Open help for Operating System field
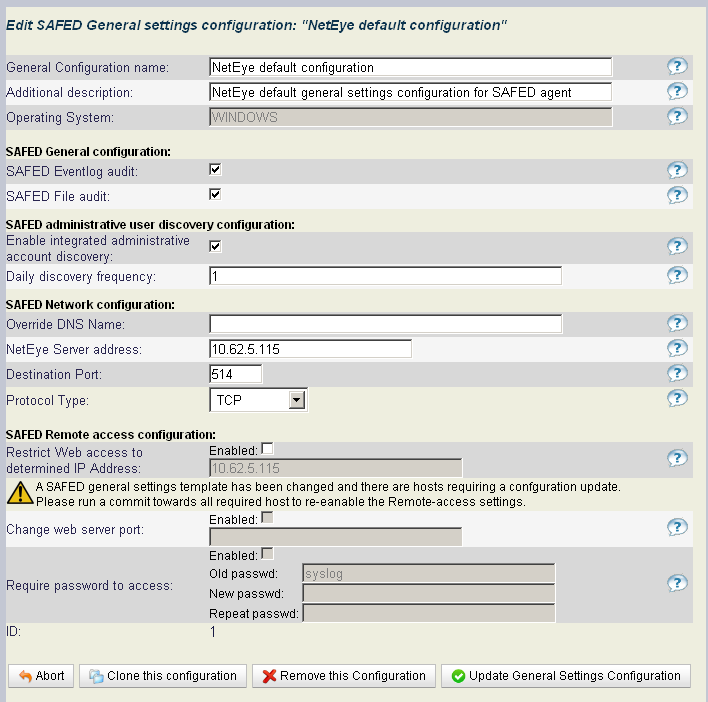The width and height of the screenshot is (708, 702). tap(677, 116)
